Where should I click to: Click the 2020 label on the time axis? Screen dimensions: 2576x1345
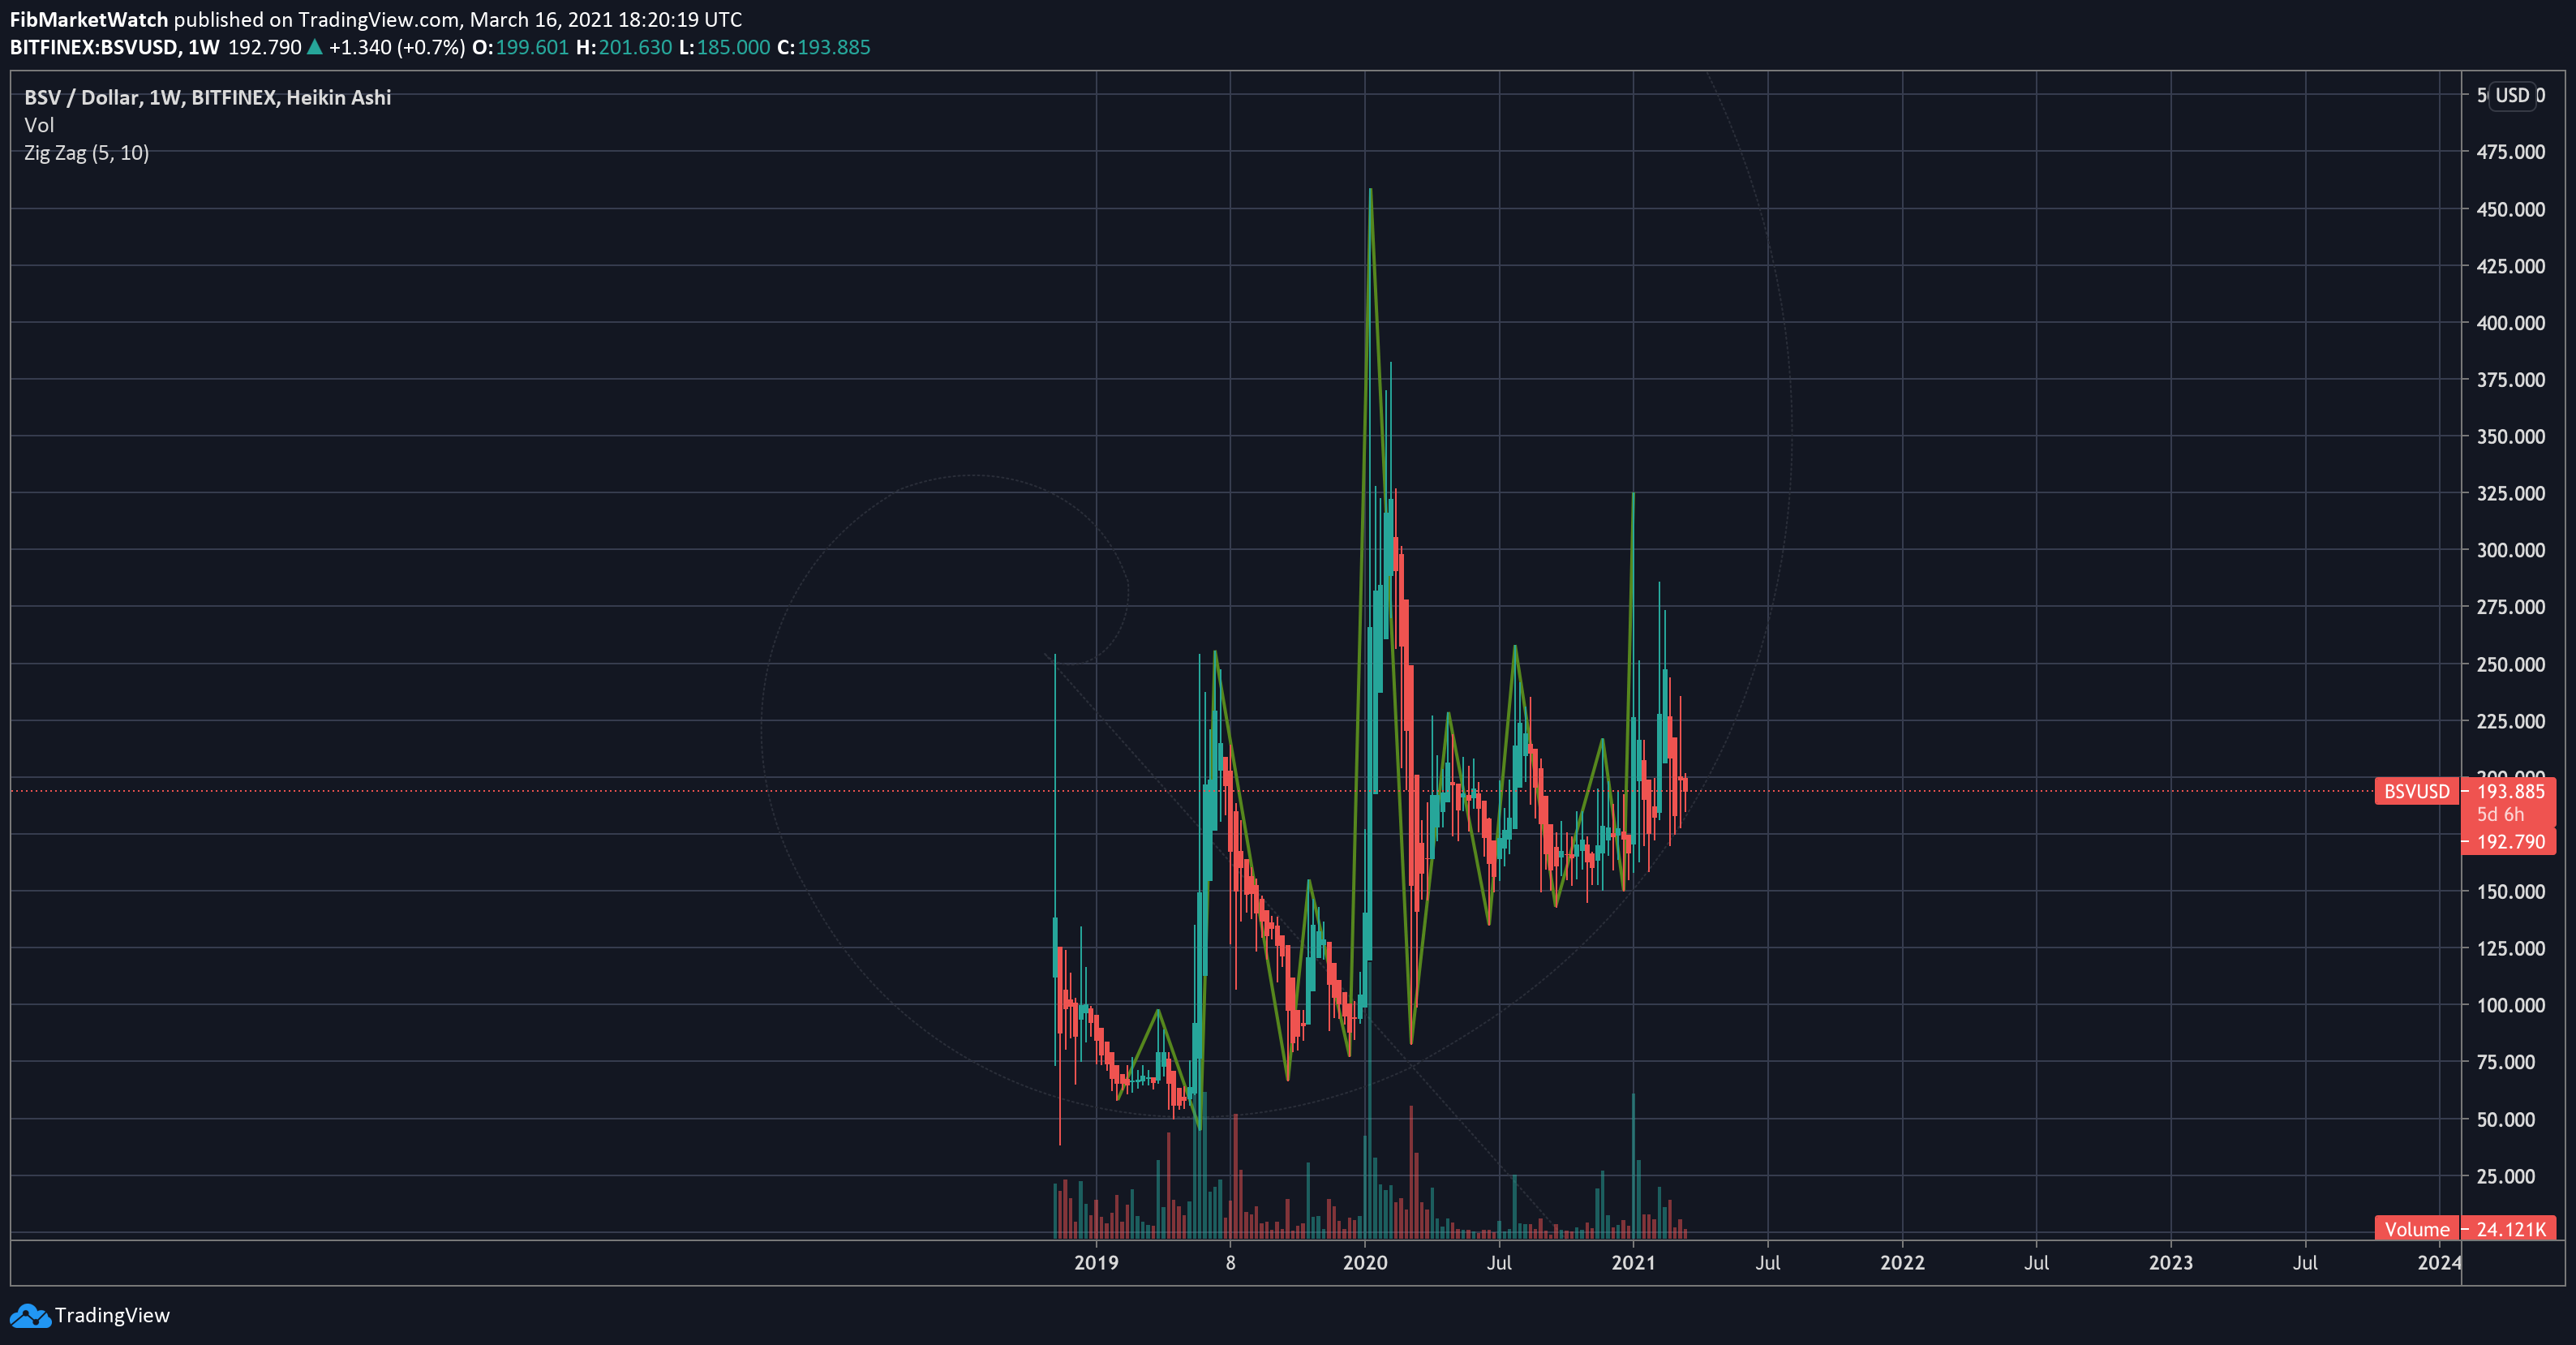1365,1262
